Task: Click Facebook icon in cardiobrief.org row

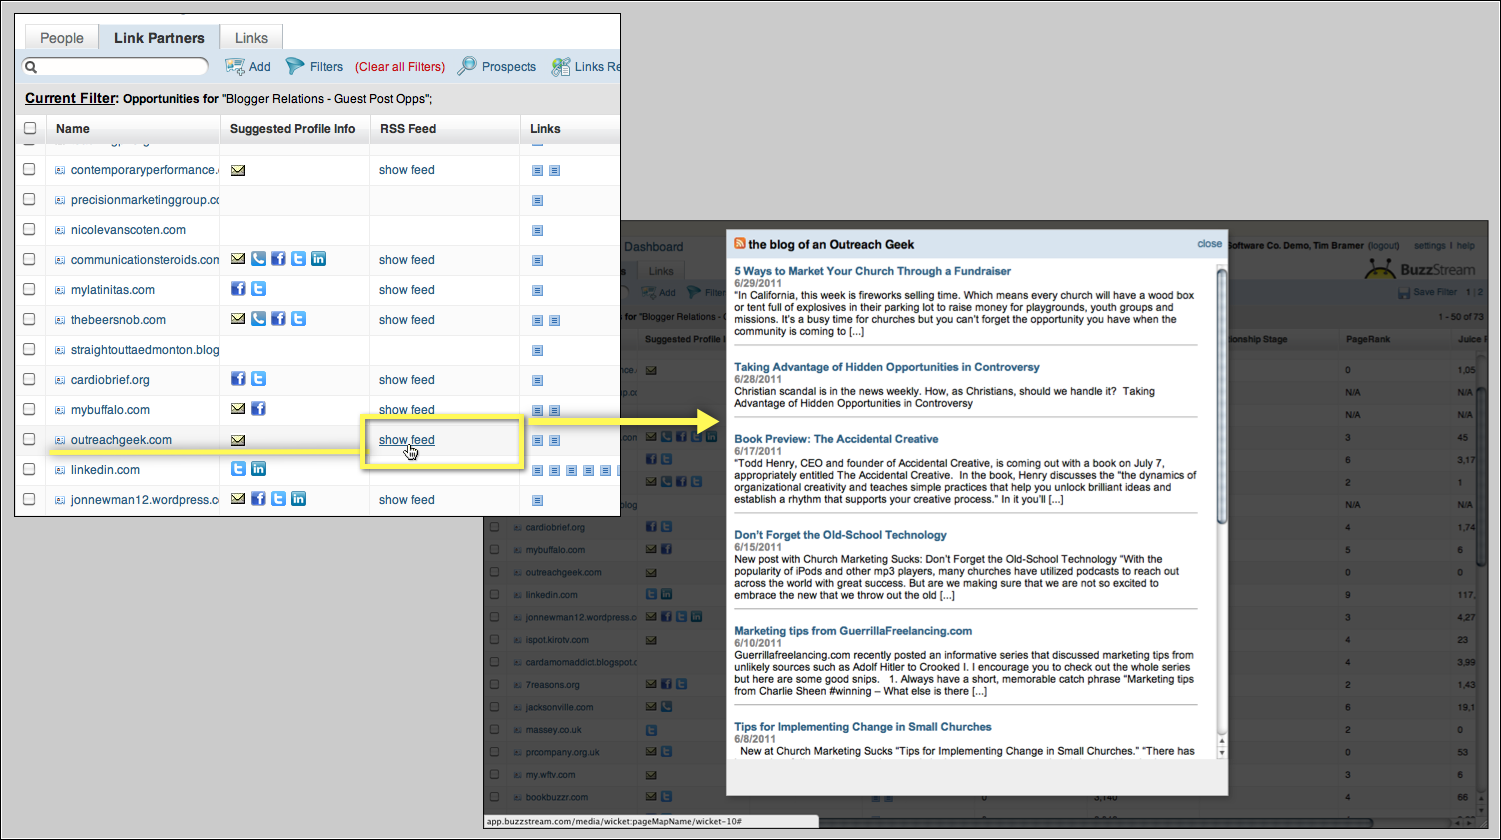Action: click(x=238, y=379)
